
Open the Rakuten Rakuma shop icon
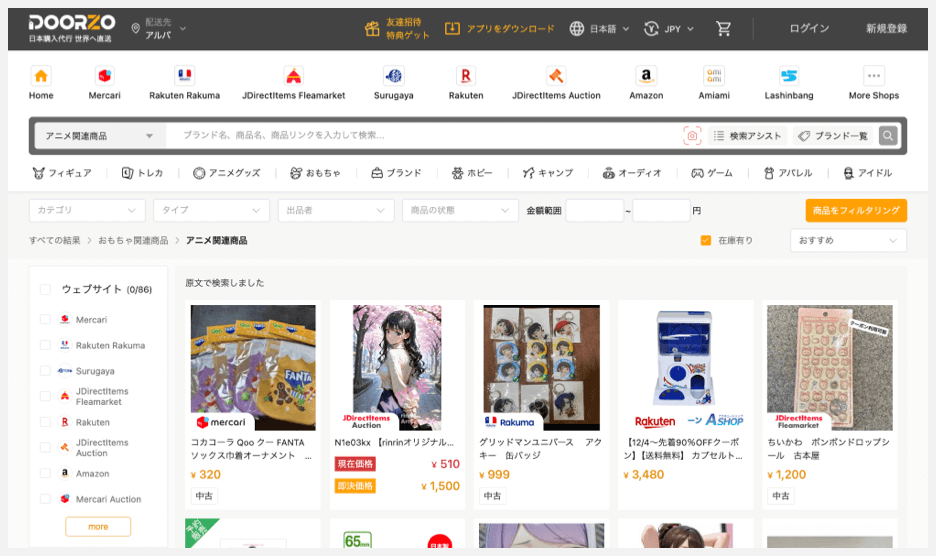coord(184,76)
